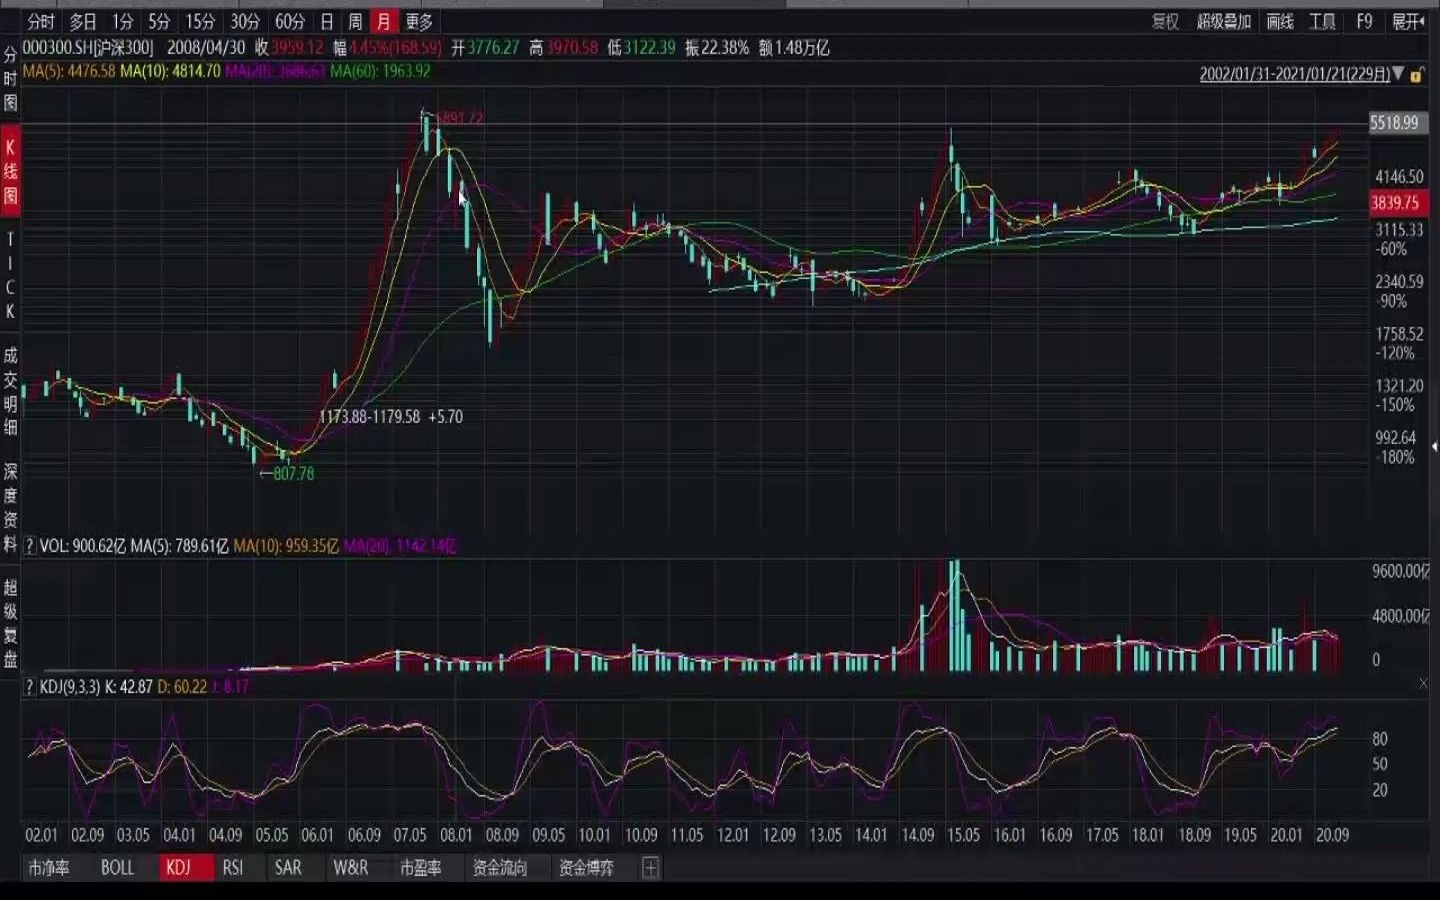Switch to 多日 multi-day view
1440x900 pixels.
83,21
